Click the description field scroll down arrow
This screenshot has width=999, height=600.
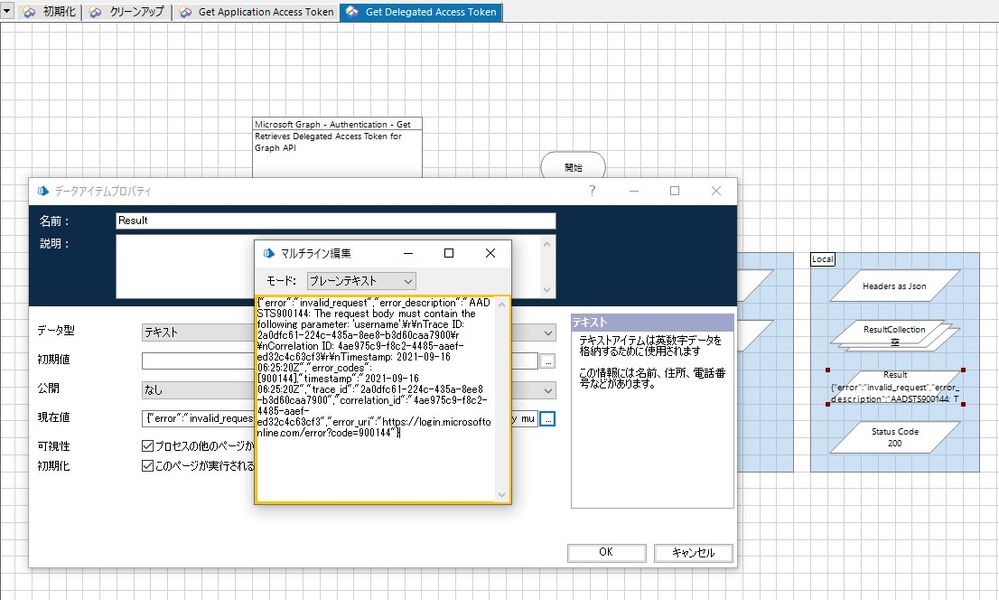[546, 289]
